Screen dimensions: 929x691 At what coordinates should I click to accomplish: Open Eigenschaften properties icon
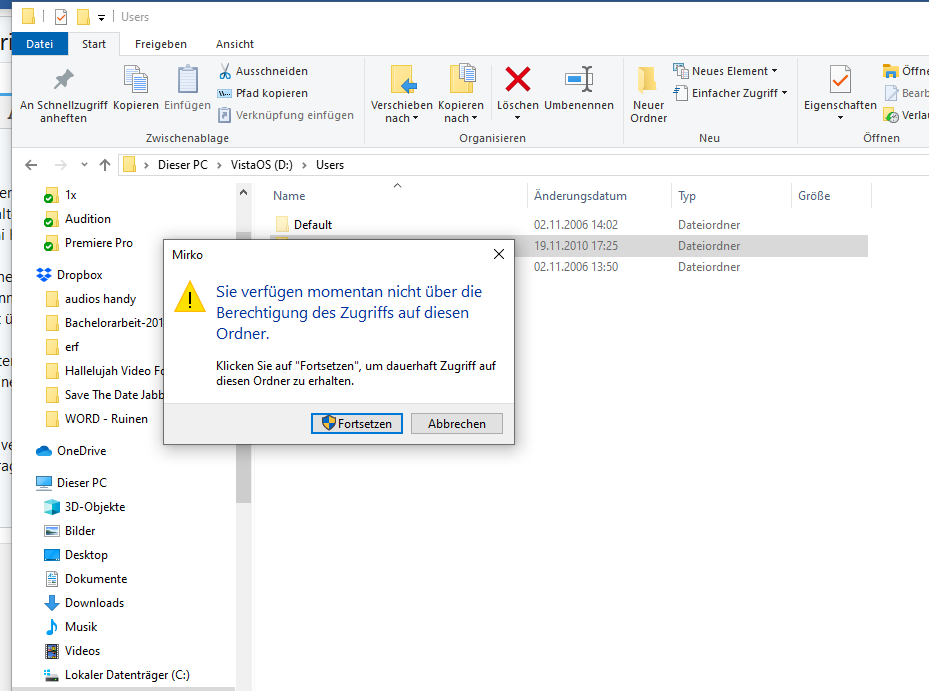[x=840, y=79]
